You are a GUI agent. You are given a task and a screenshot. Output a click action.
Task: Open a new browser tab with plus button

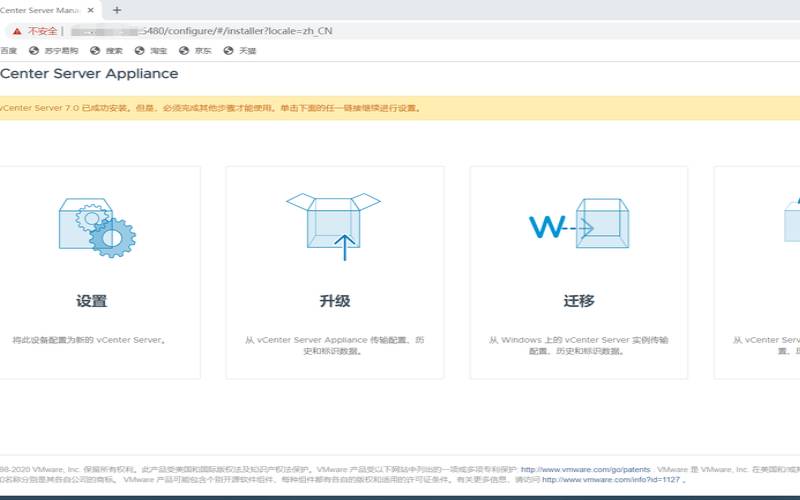(117, 10)
